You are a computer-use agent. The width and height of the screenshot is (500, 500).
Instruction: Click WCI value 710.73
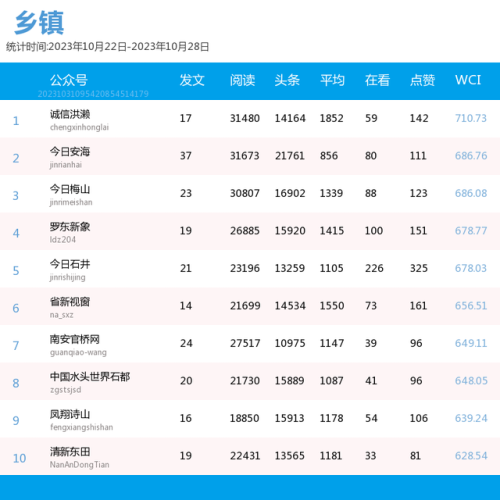(471, 118)
